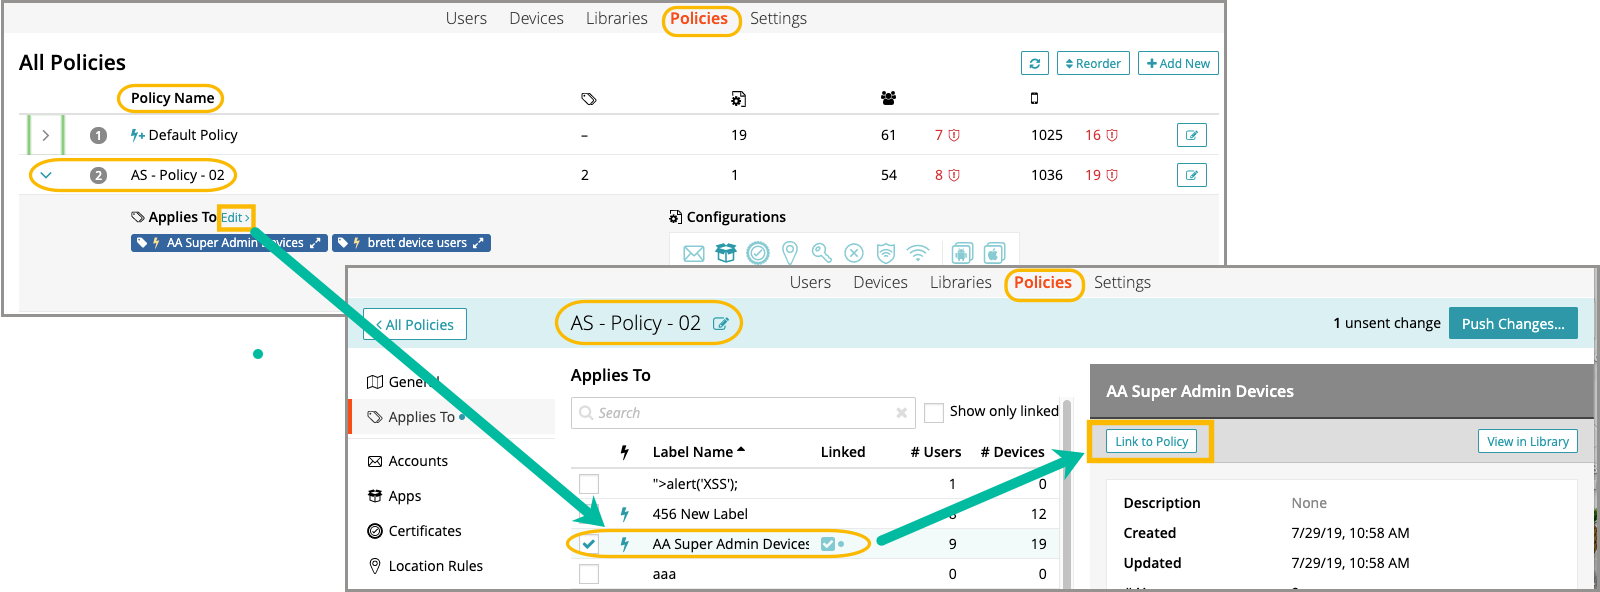Expand the Default Policy row
This screenshot has height=592, width=1600.
click(x=45, y=135)
